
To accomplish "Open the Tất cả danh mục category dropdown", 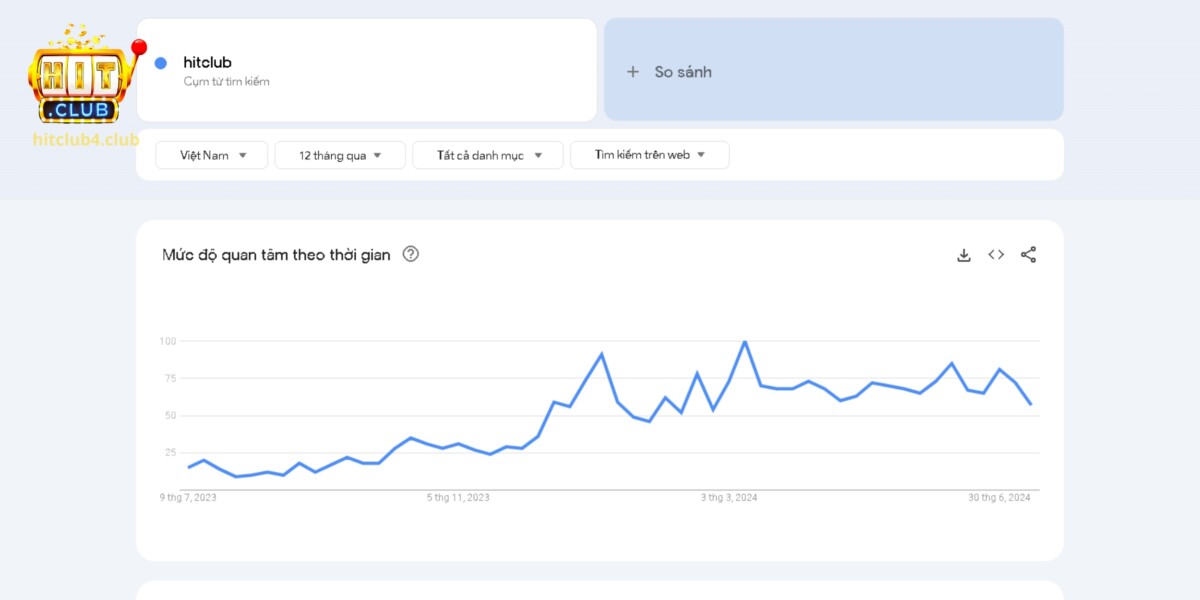I will pyautogui.click(x=487, y=155).
